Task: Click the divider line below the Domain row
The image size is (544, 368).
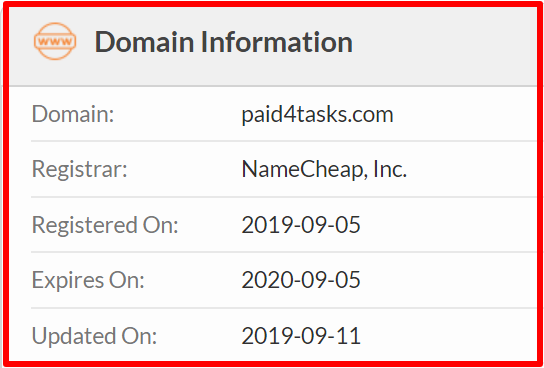Action: pyautogui.click(x=283, y=141)
